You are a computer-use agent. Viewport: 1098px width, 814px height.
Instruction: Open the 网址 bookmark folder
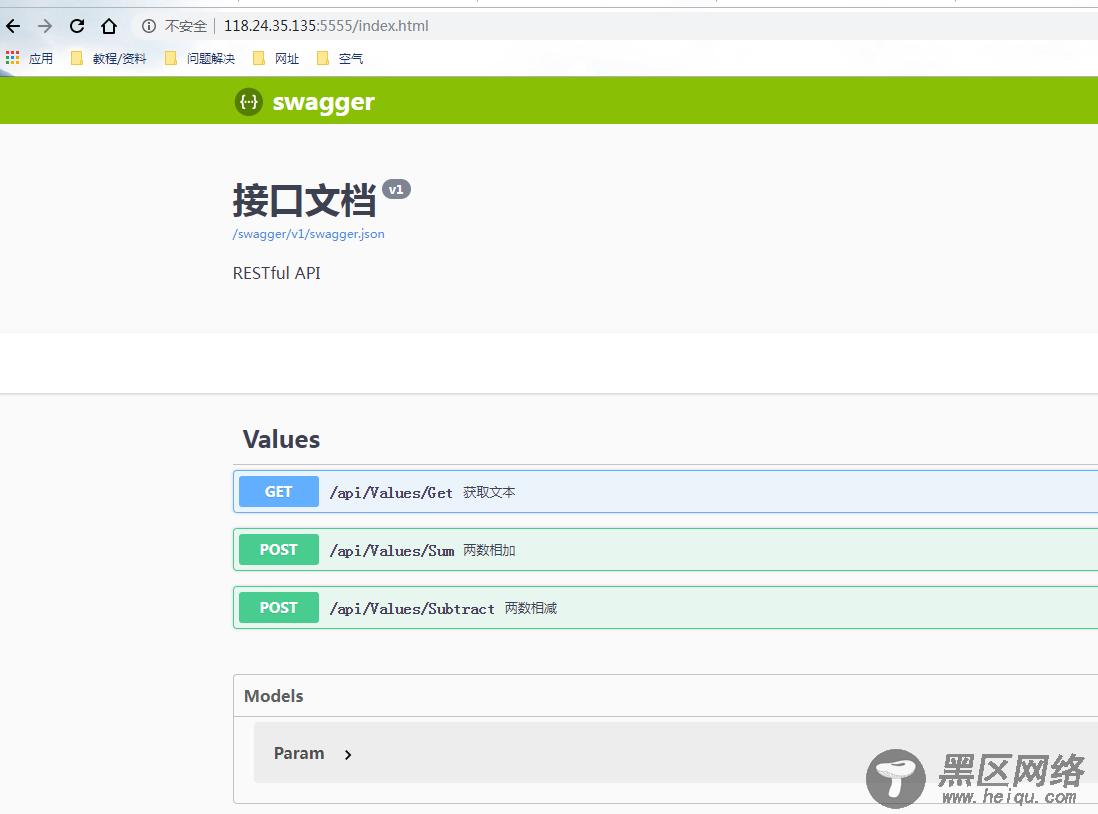tap(276, 58)
